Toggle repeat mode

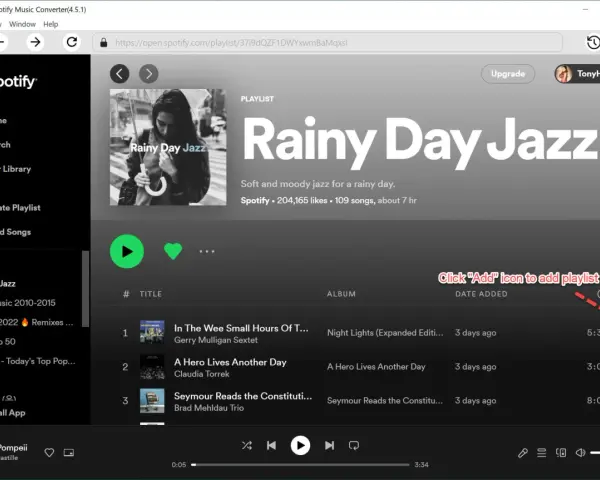(x=354, y=445)
